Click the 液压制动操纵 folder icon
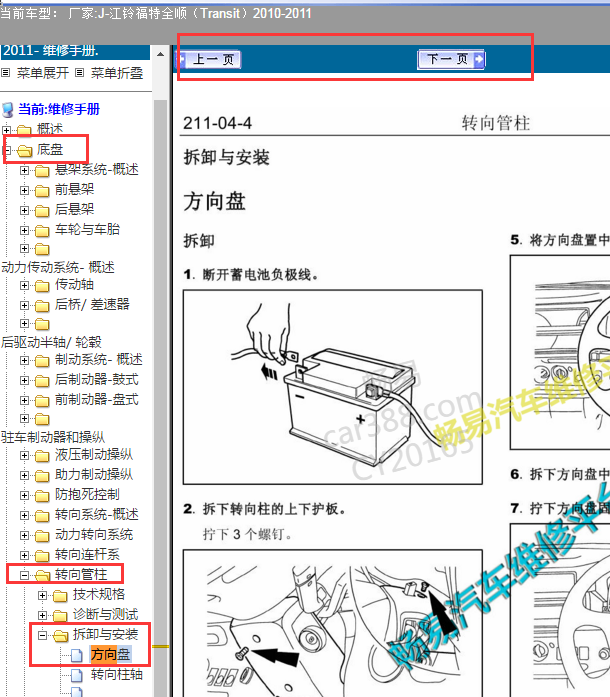610x697 pixels. [x=42, y=456]
